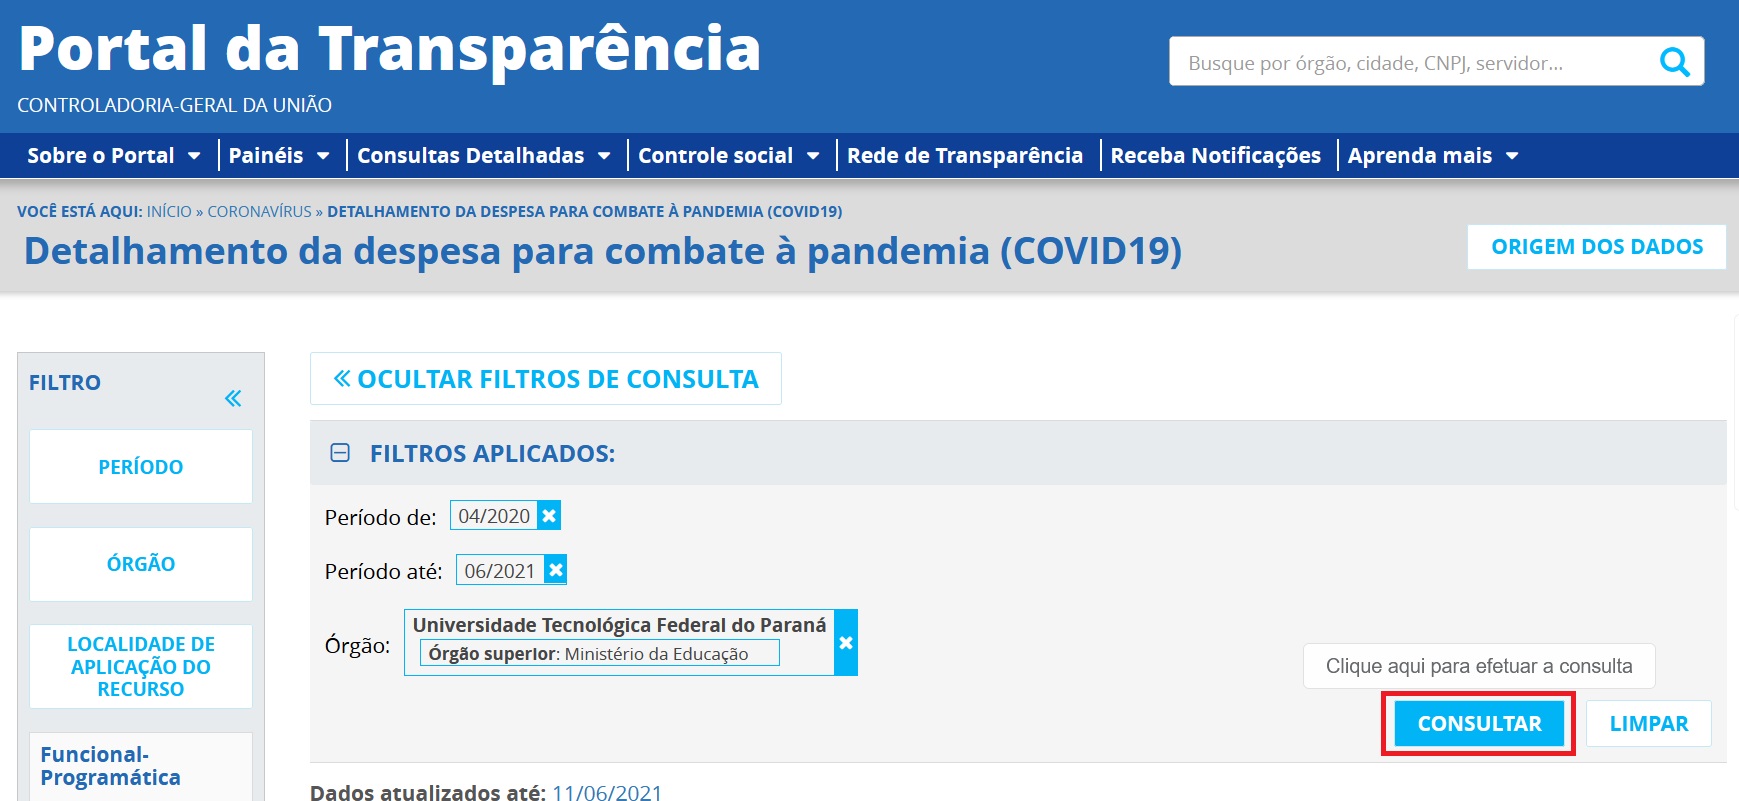The image size is (1739, 801).
Task: Hide the query filters panel
Action: click(546, 379)
